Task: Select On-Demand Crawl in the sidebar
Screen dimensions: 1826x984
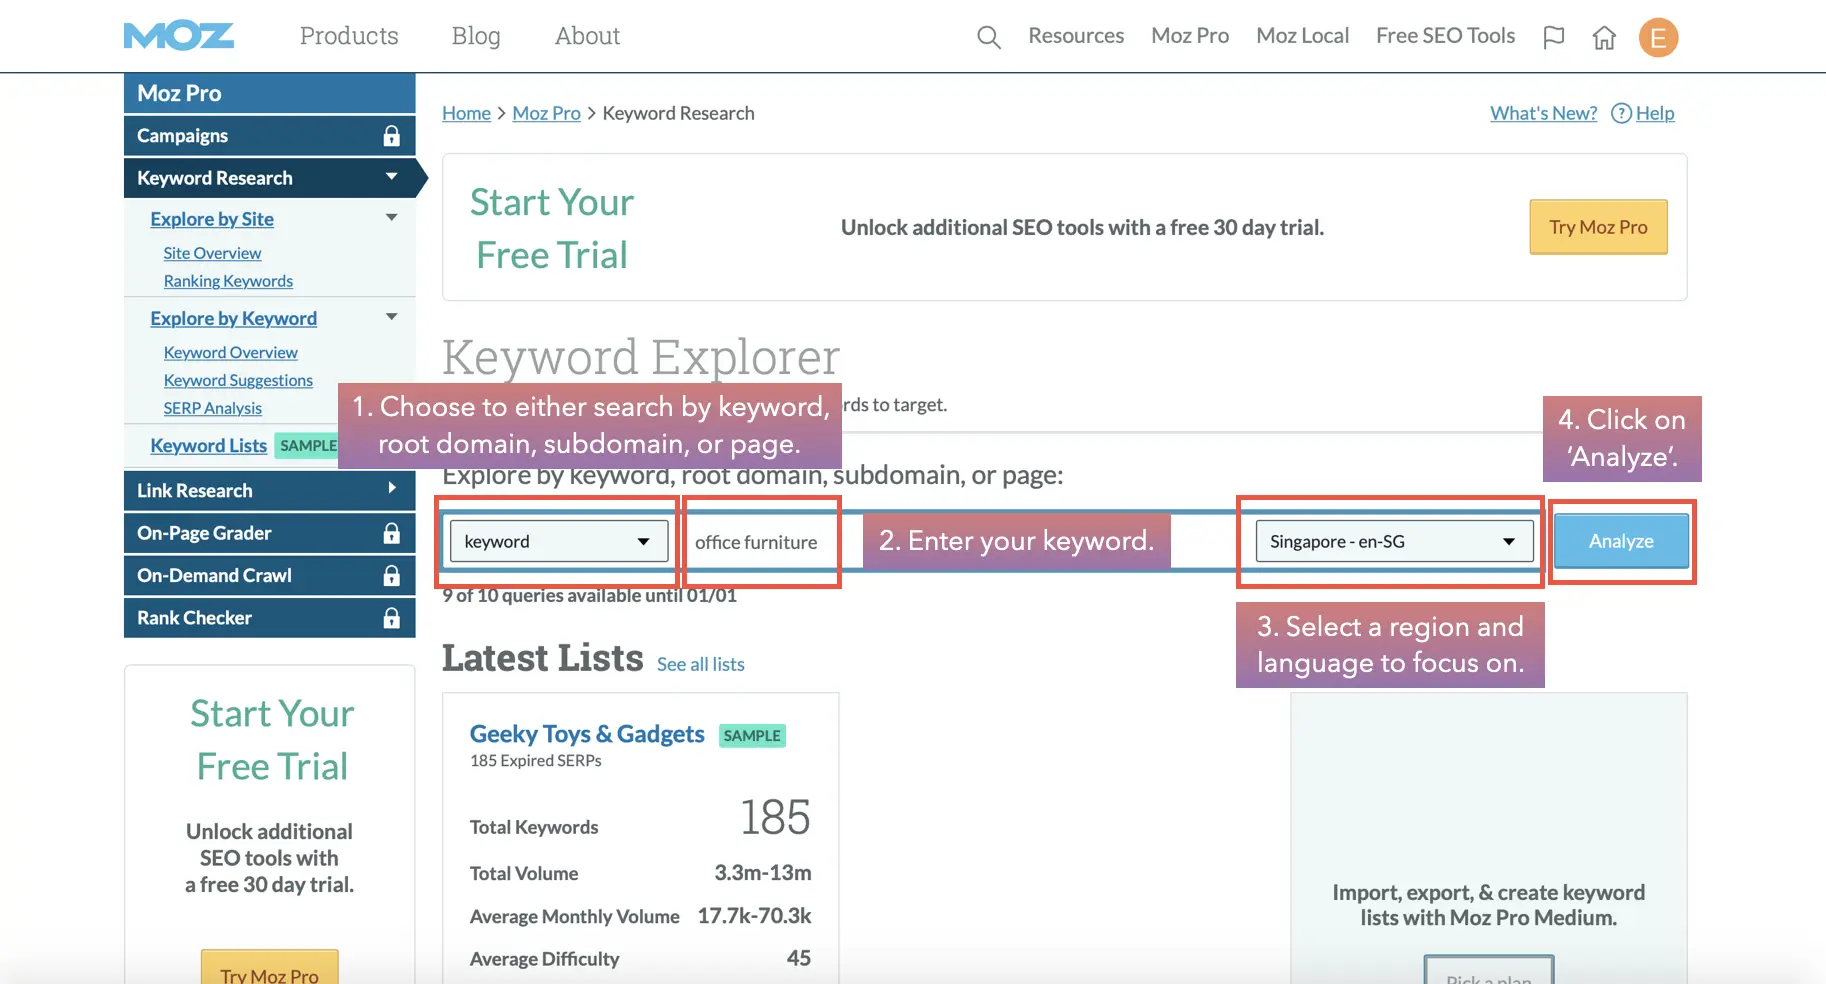Action: 270,575
